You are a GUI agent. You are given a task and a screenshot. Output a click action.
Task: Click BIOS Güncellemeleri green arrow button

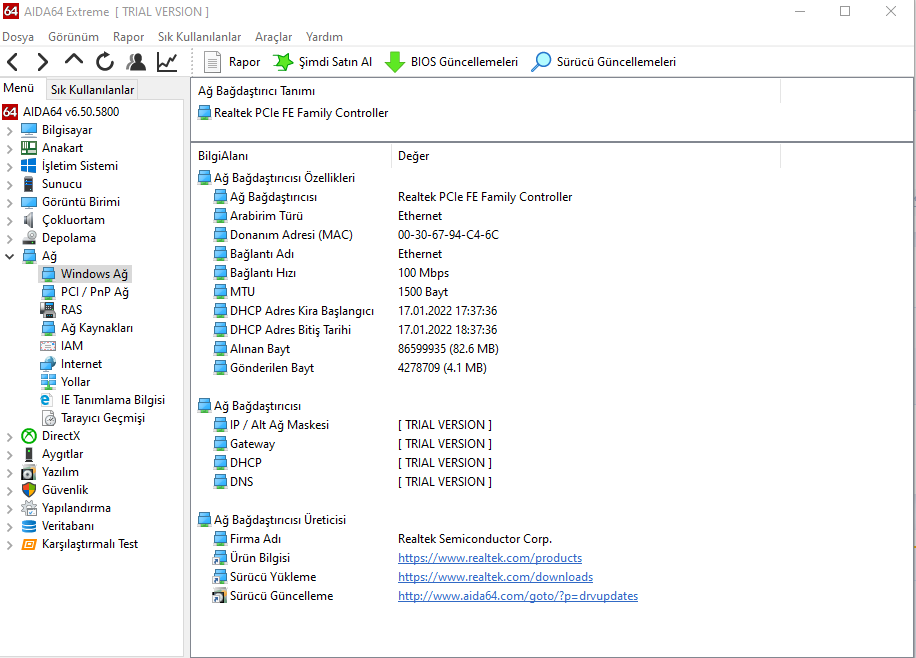451,62
